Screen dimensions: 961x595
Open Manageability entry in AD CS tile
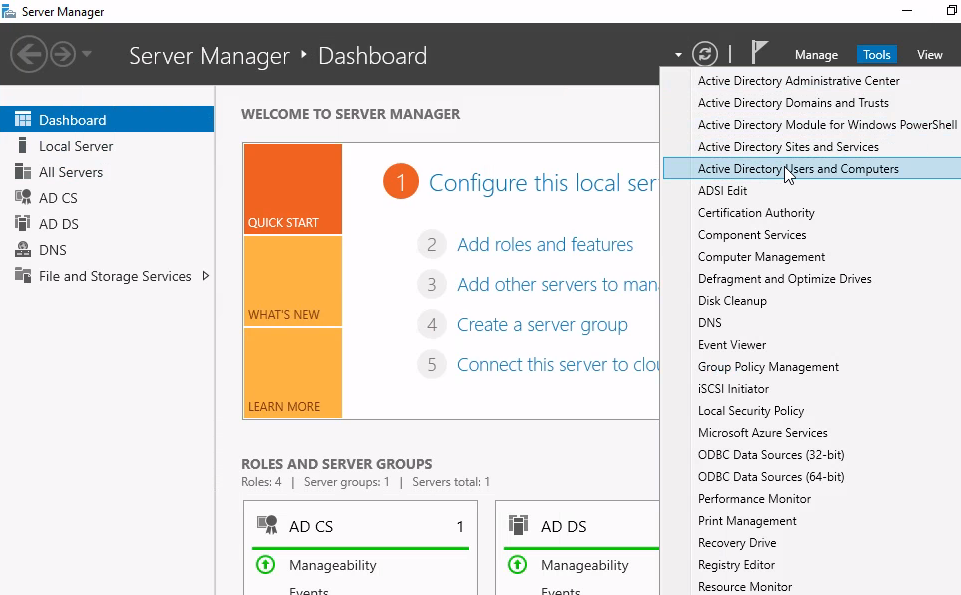(x=333, y=565)
